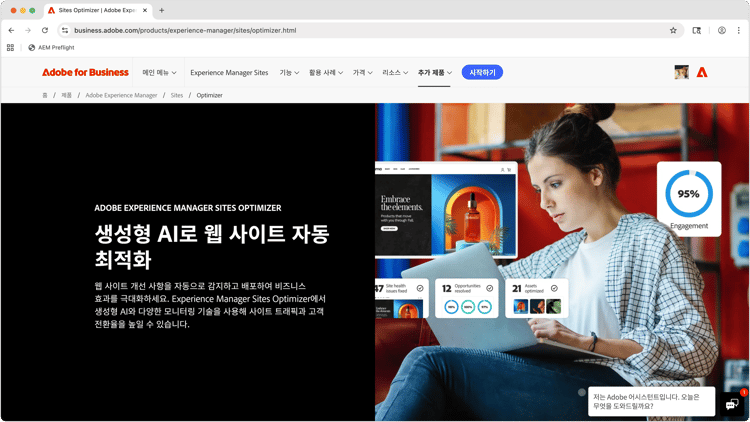Click the blue 시작하기 button
The image size is (750, 422).
[482, 72]
